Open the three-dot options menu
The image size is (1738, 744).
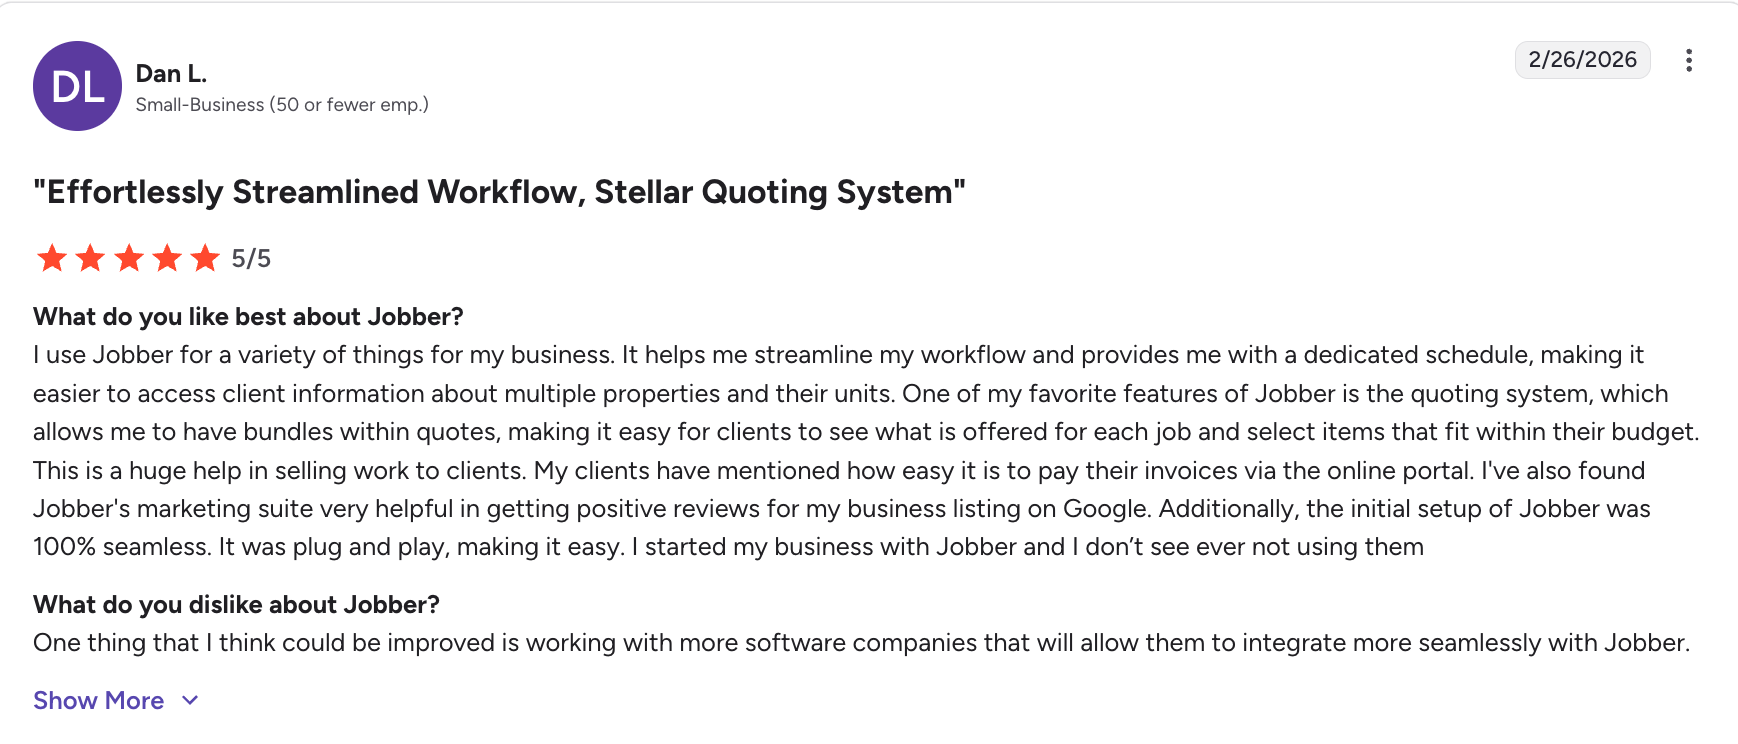tap(1688, 60)
